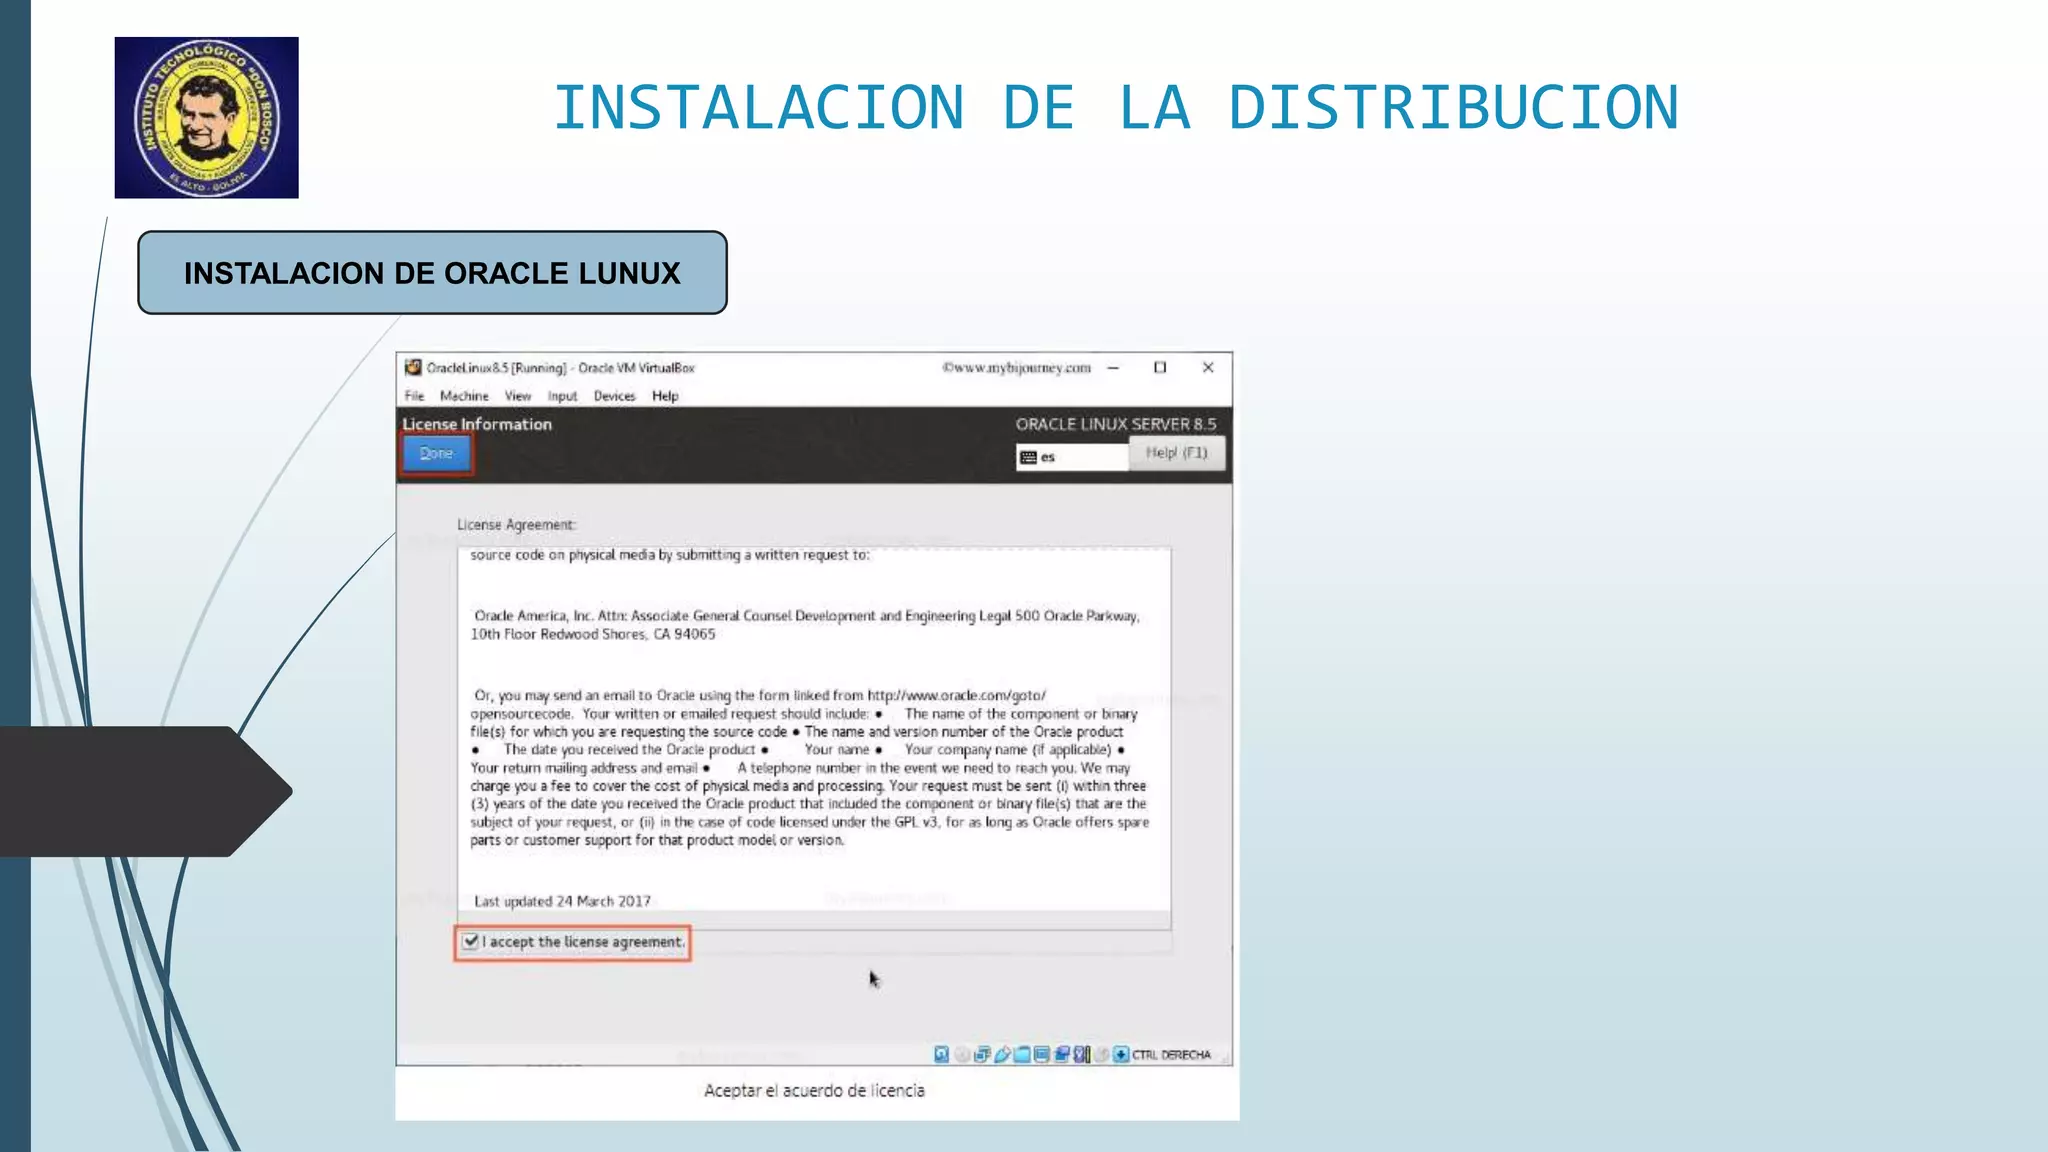
Task: Click the 'Aceptar el acuerdo de licencia' caption
Action: pos(814,1091)
